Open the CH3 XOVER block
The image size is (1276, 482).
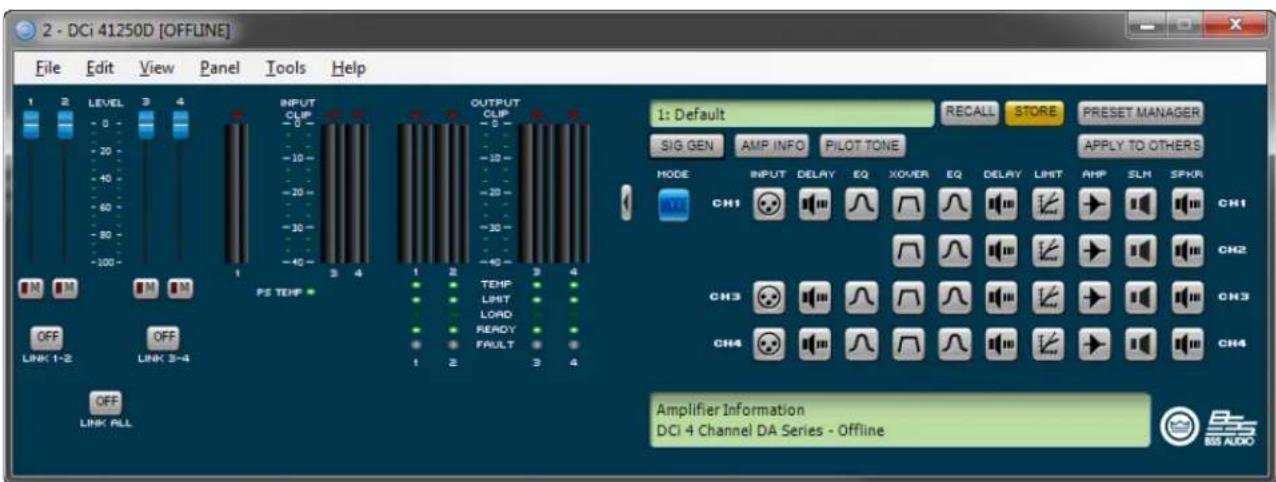(x=906, y=297)
